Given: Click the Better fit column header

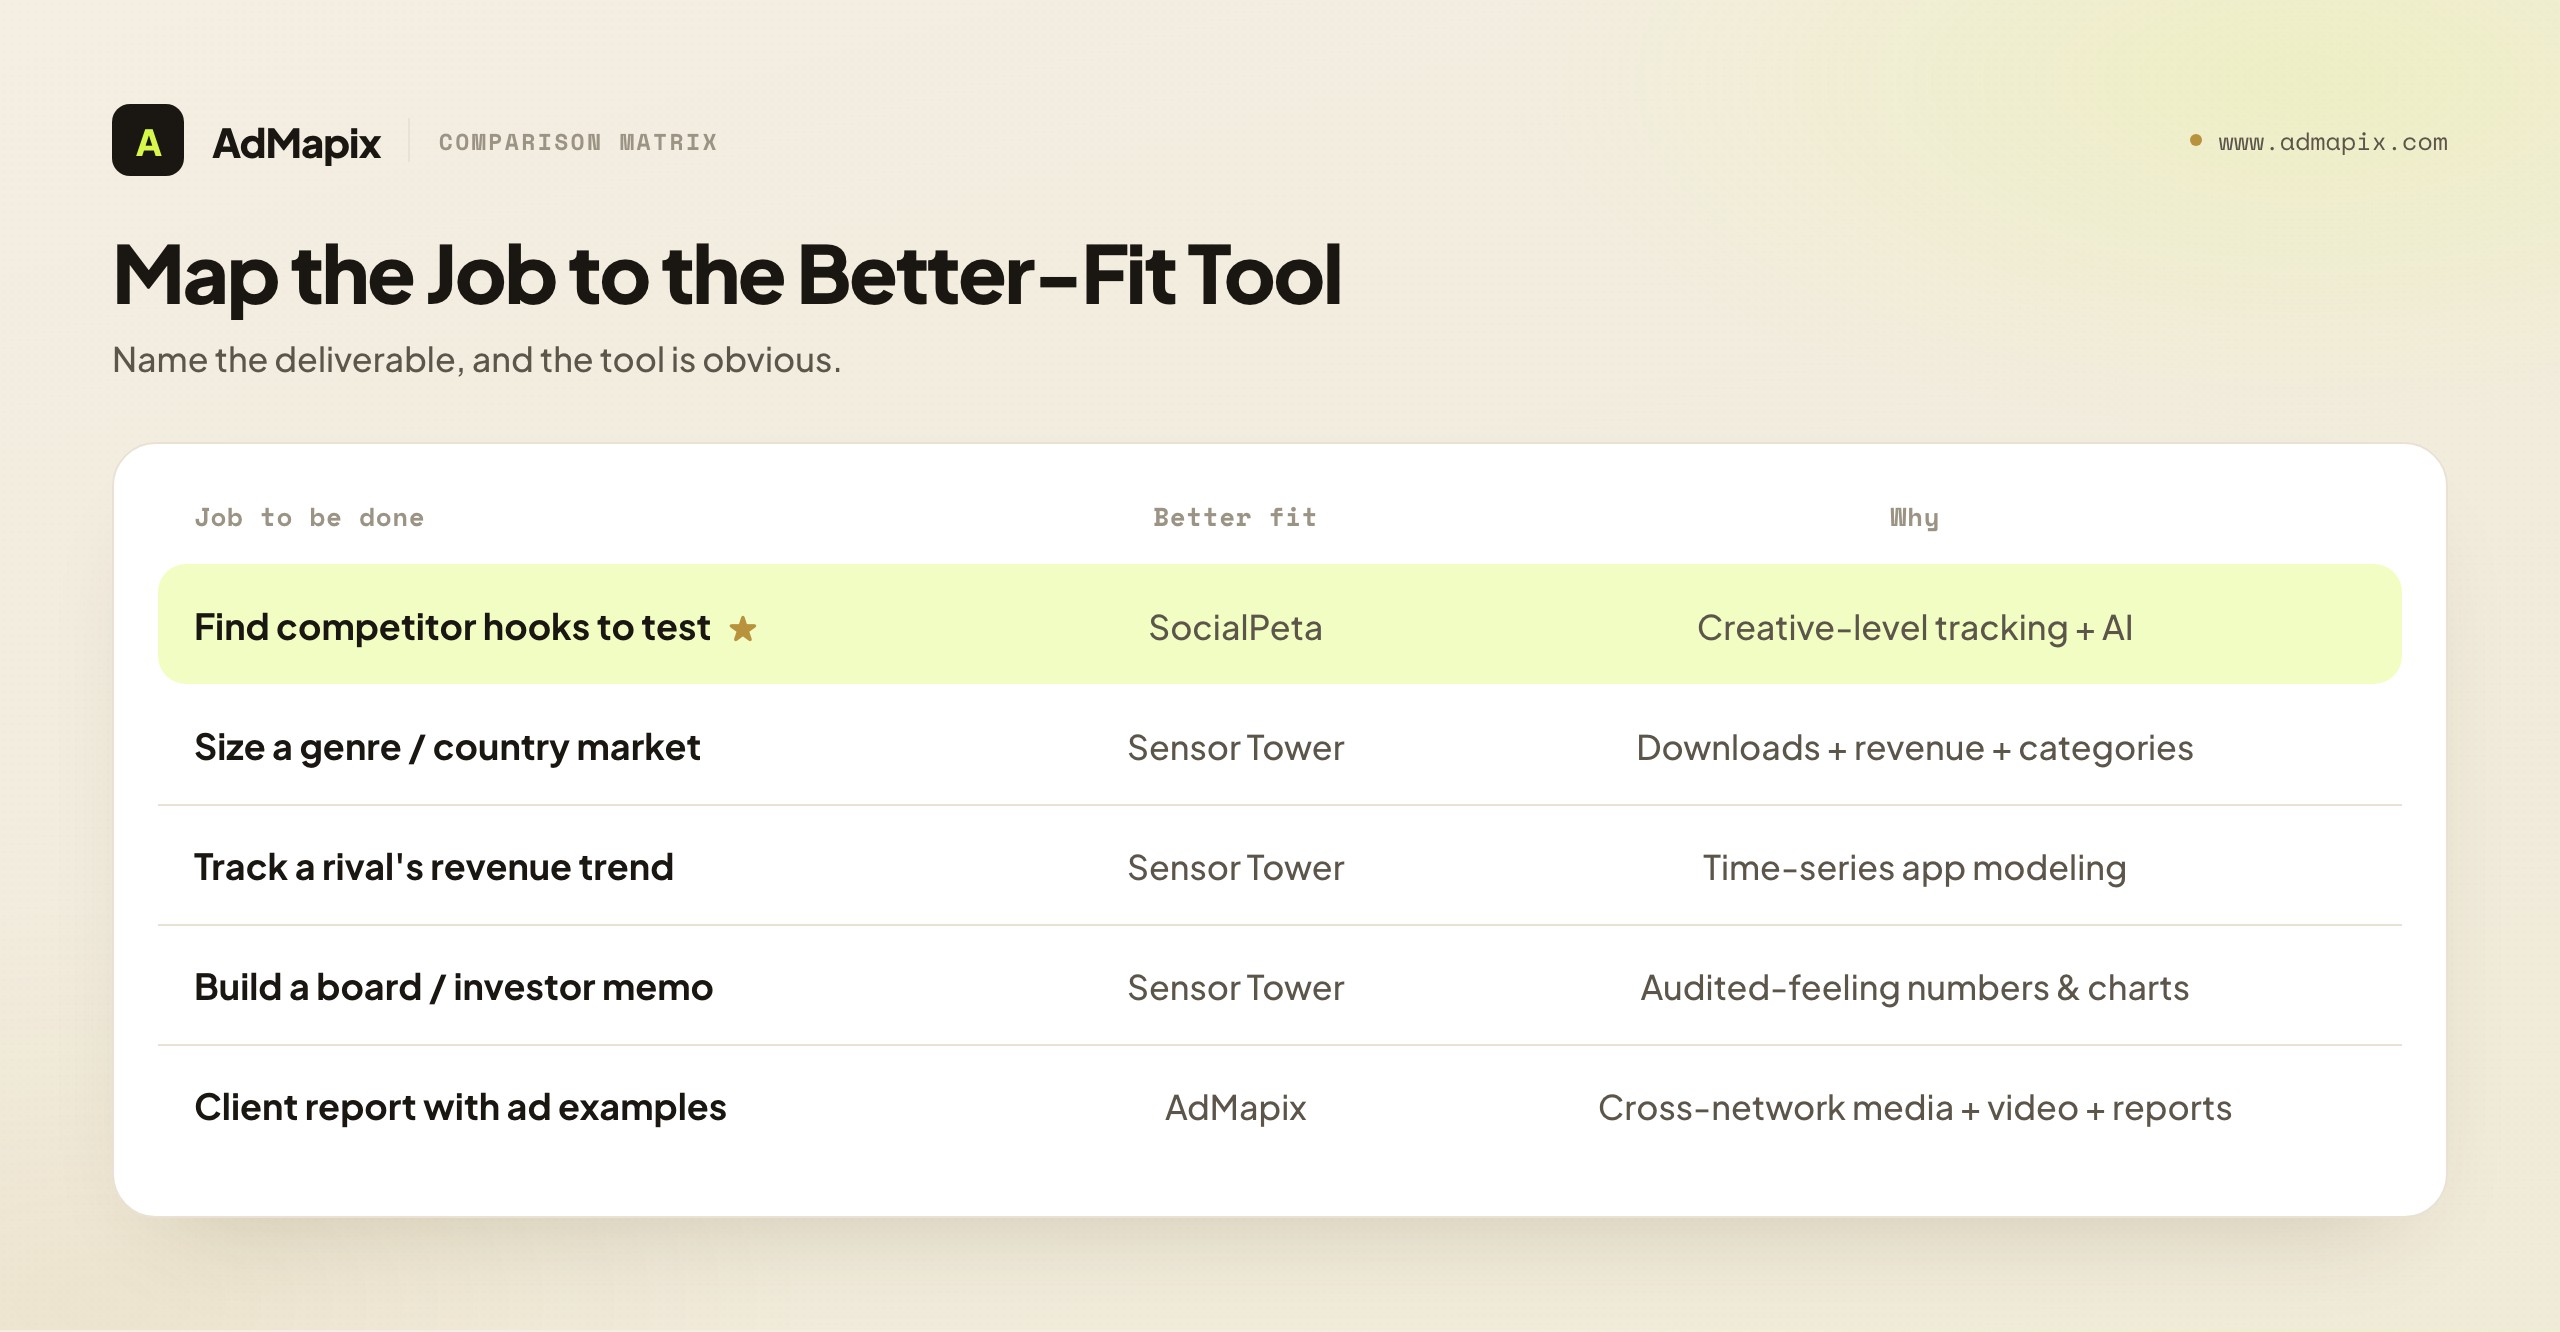Looking at the screenshot, I should pyautogui.click(x=1235, y=517).
